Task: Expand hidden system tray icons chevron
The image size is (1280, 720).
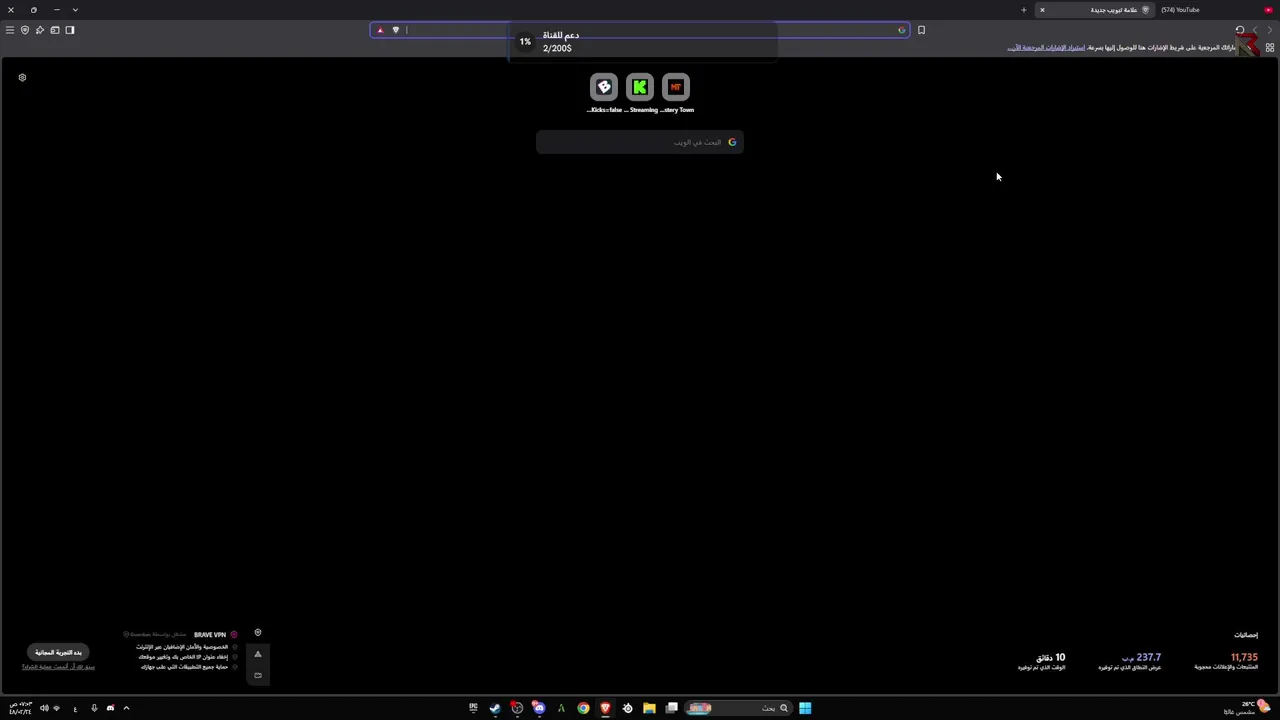Action: pos(126,708)
